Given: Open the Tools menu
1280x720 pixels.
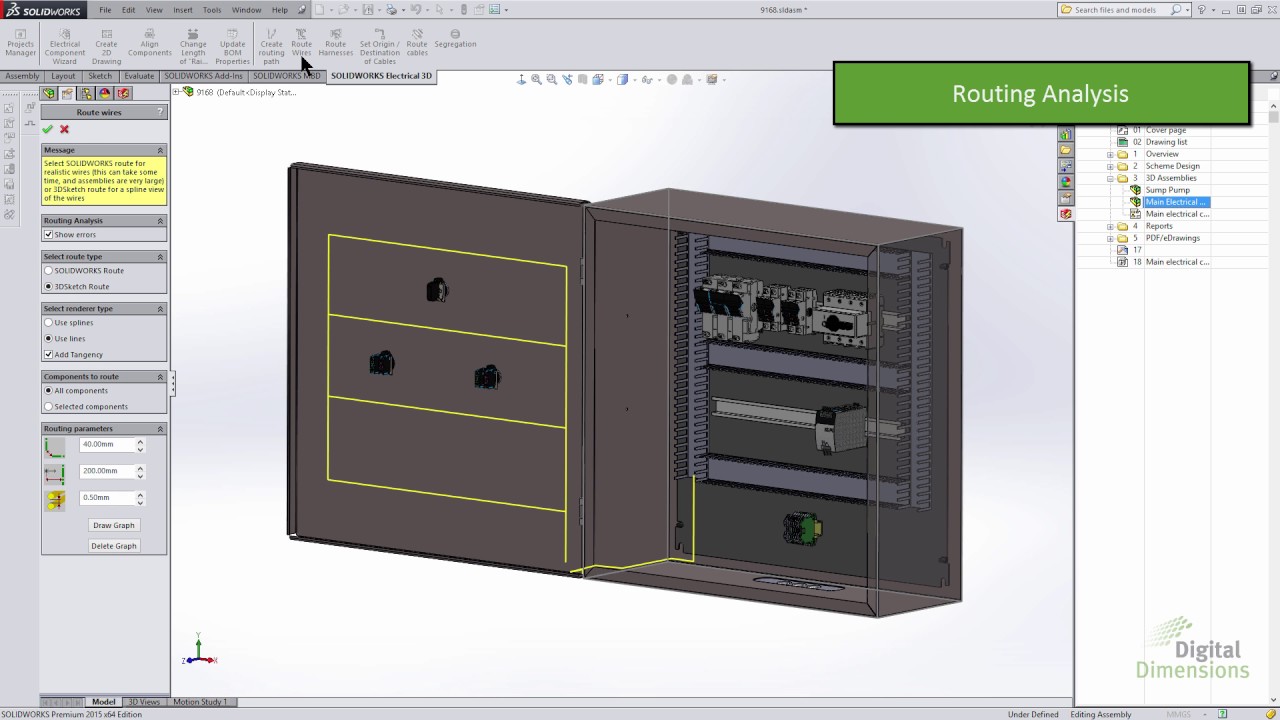Looking at the screenshot, I should click(x=212, y=10).
